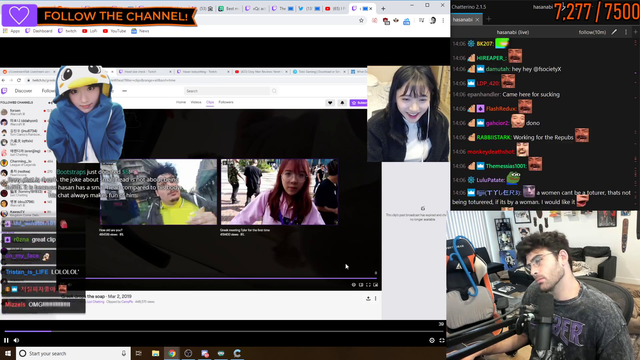Switch to the 'Best m...' browser tab

tap(230, 9)
